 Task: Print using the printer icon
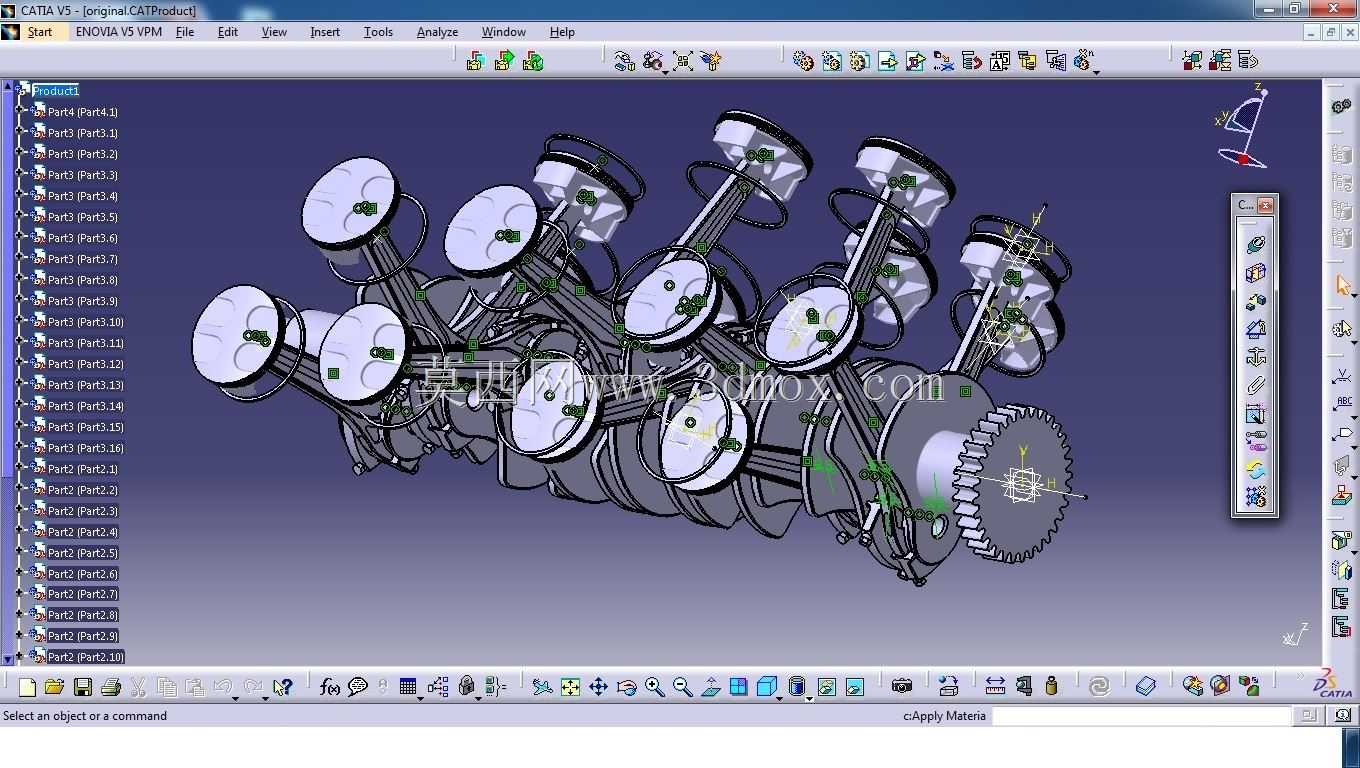111,687
